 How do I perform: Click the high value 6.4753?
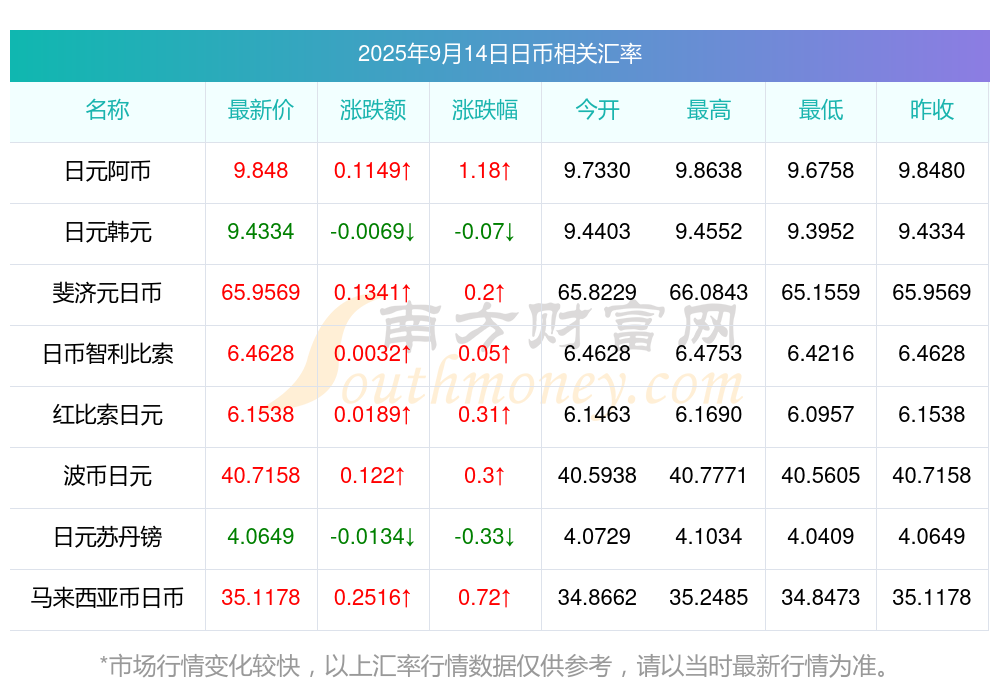tap(709, 353)
